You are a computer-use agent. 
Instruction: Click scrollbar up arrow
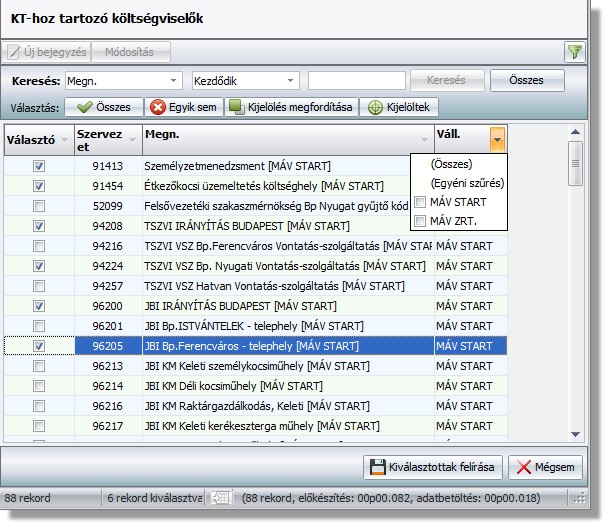tap(575, 132)
